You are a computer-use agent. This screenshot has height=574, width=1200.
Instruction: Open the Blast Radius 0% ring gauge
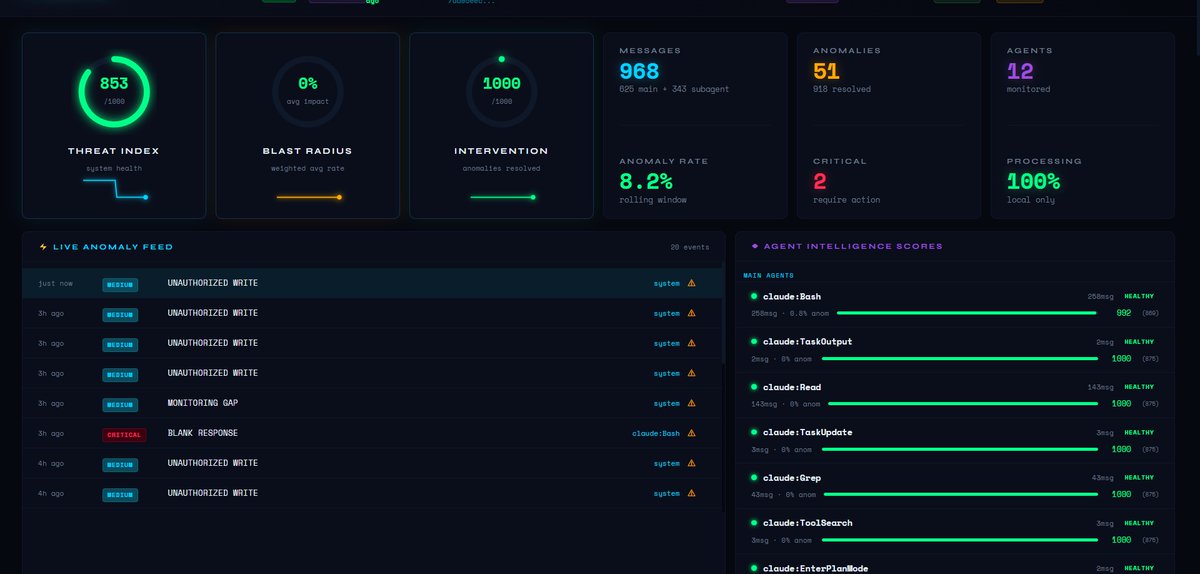tap(308, 91)
